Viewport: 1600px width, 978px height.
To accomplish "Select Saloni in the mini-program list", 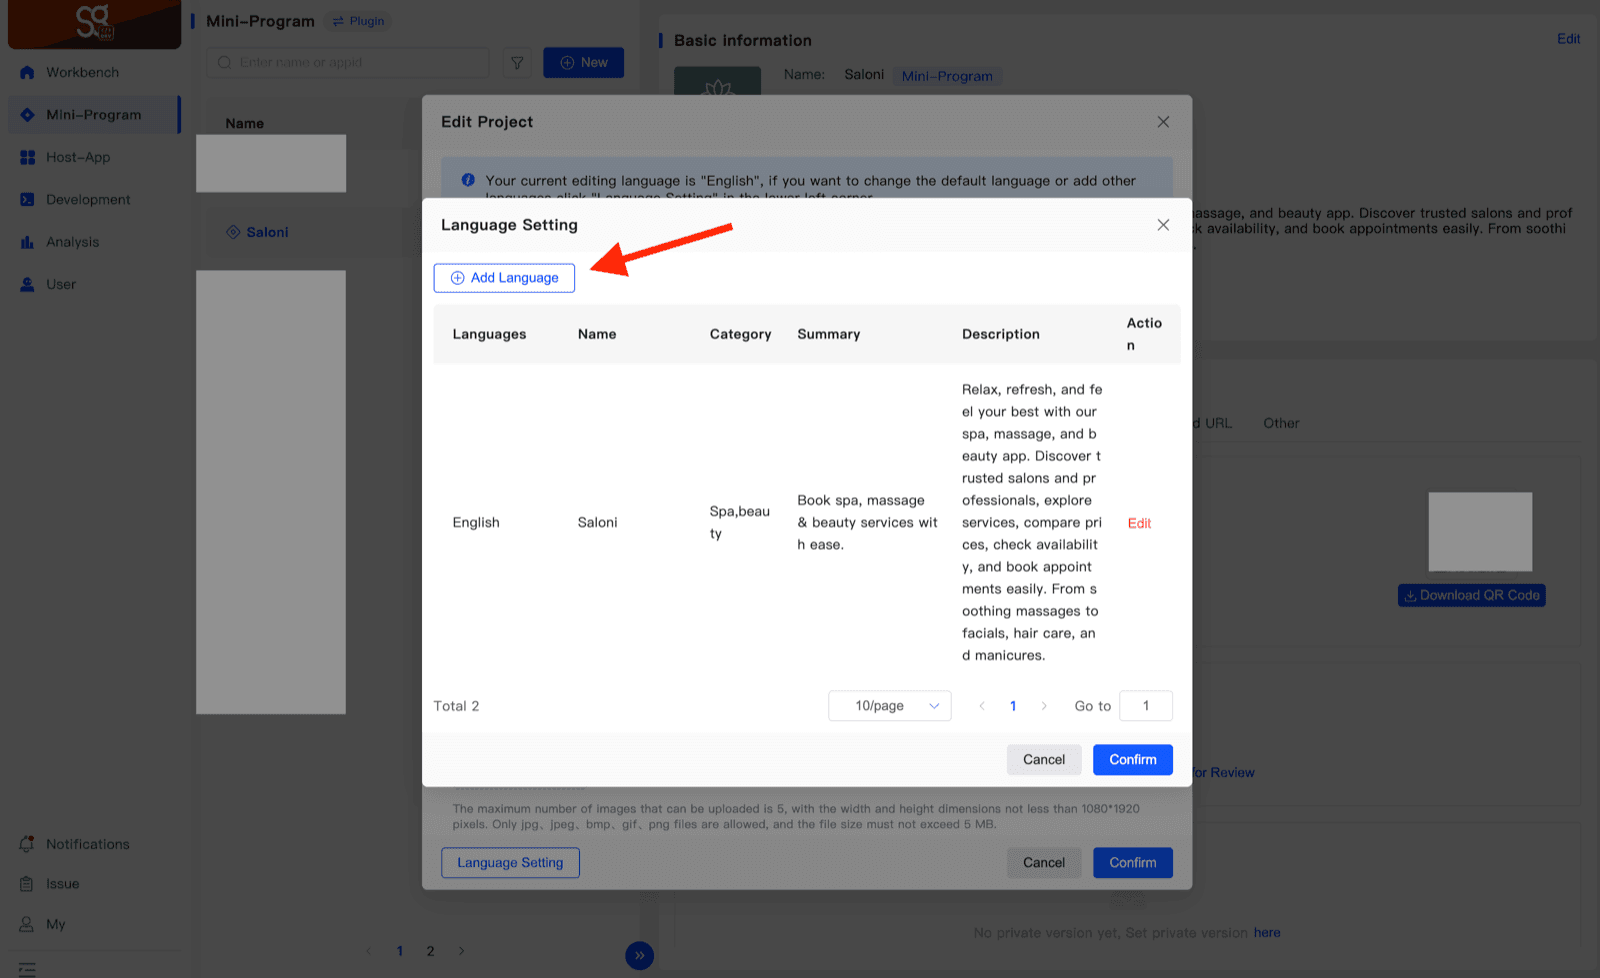I will pyautogui.click(x=267, y=232).
